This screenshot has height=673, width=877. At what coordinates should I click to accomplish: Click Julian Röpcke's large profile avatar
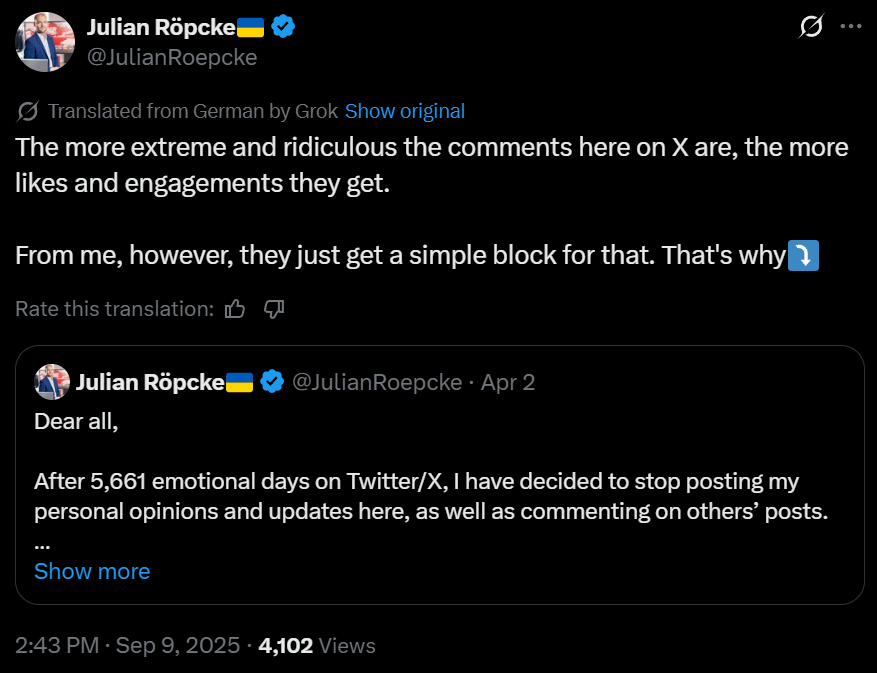click(45, 42)
